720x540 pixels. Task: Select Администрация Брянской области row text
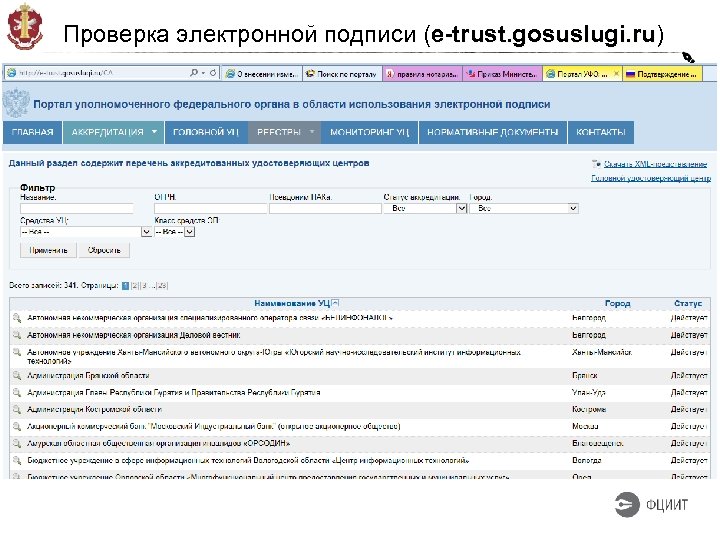coord(88,376)
